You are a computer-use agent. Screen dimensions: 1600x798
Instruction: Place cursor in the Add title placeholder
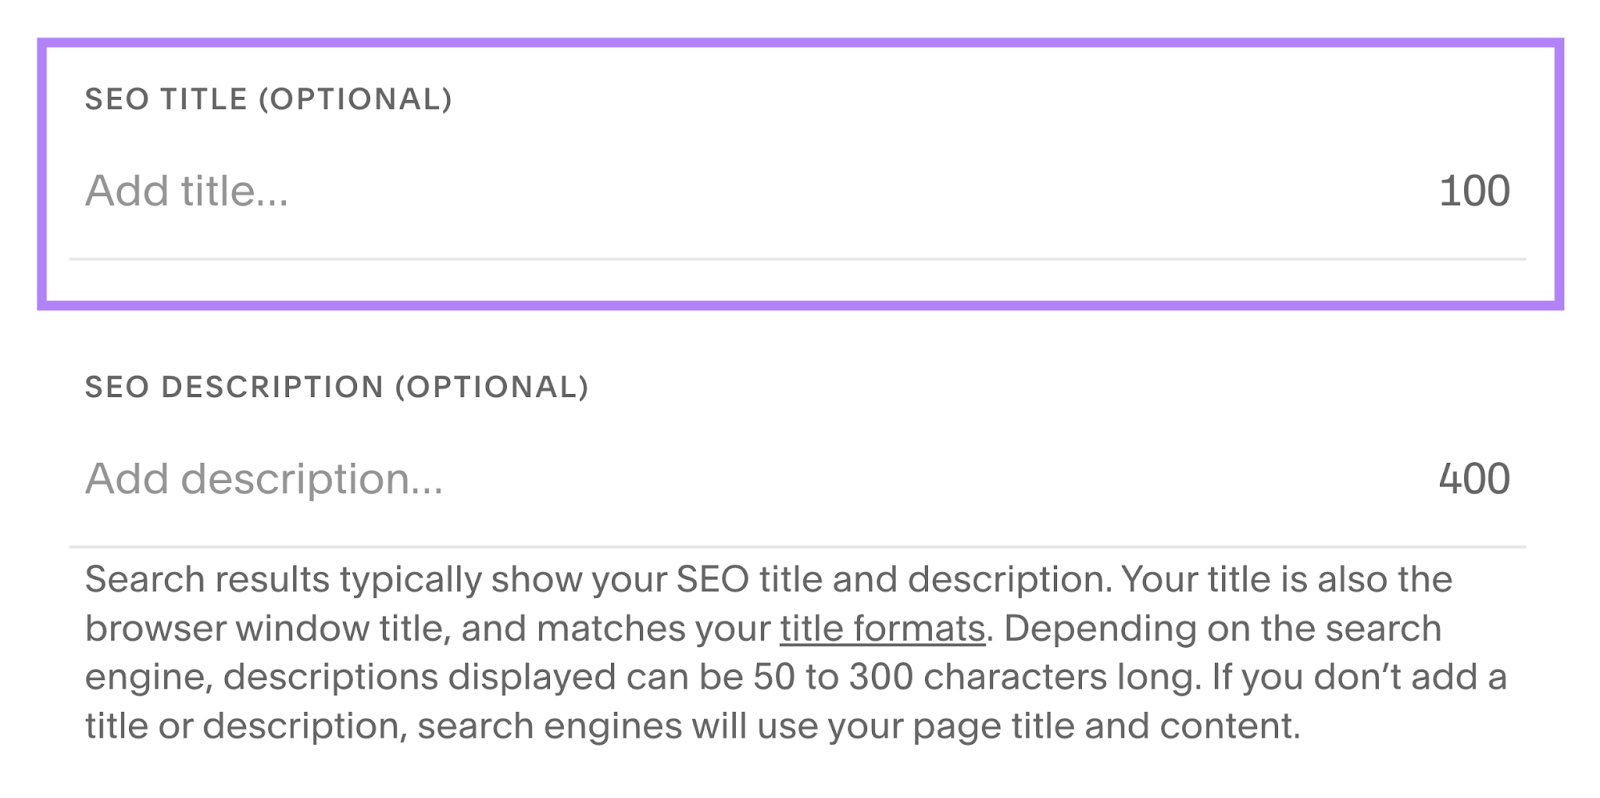pyautogui.click(x=186, y=190)
